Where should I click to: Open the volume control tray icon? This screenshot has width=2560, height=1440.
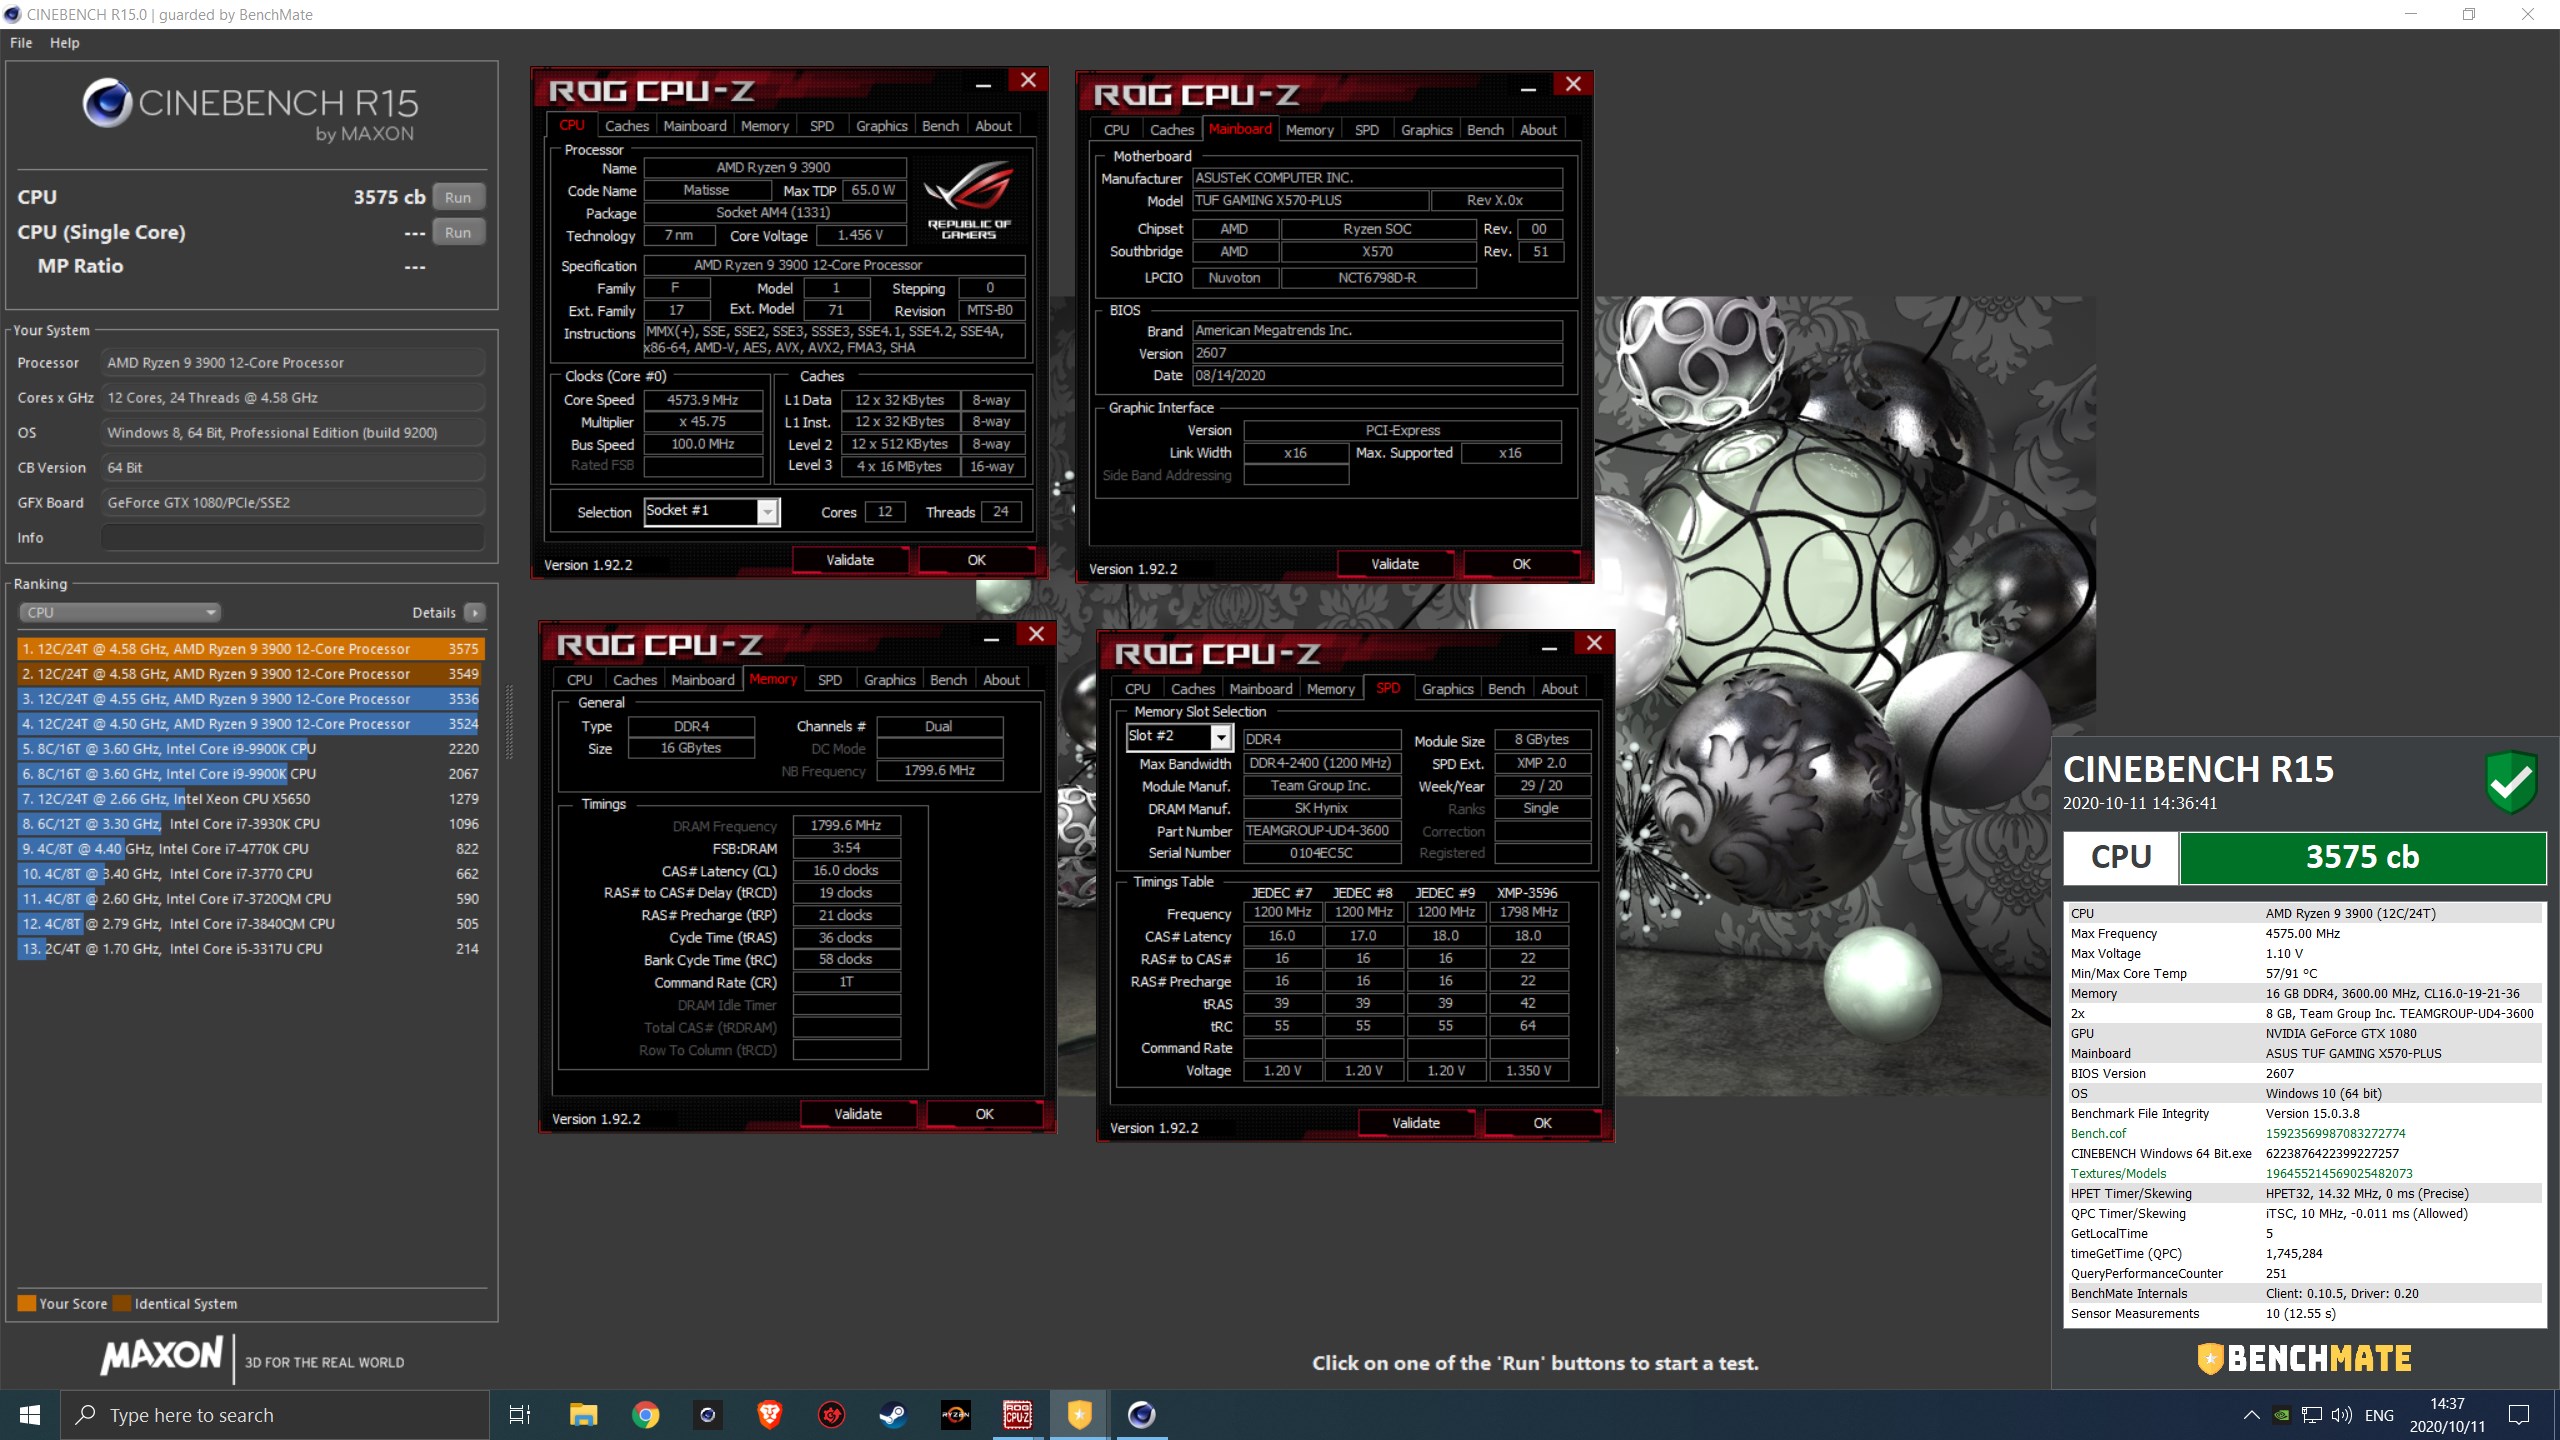click(2341, 1415)
